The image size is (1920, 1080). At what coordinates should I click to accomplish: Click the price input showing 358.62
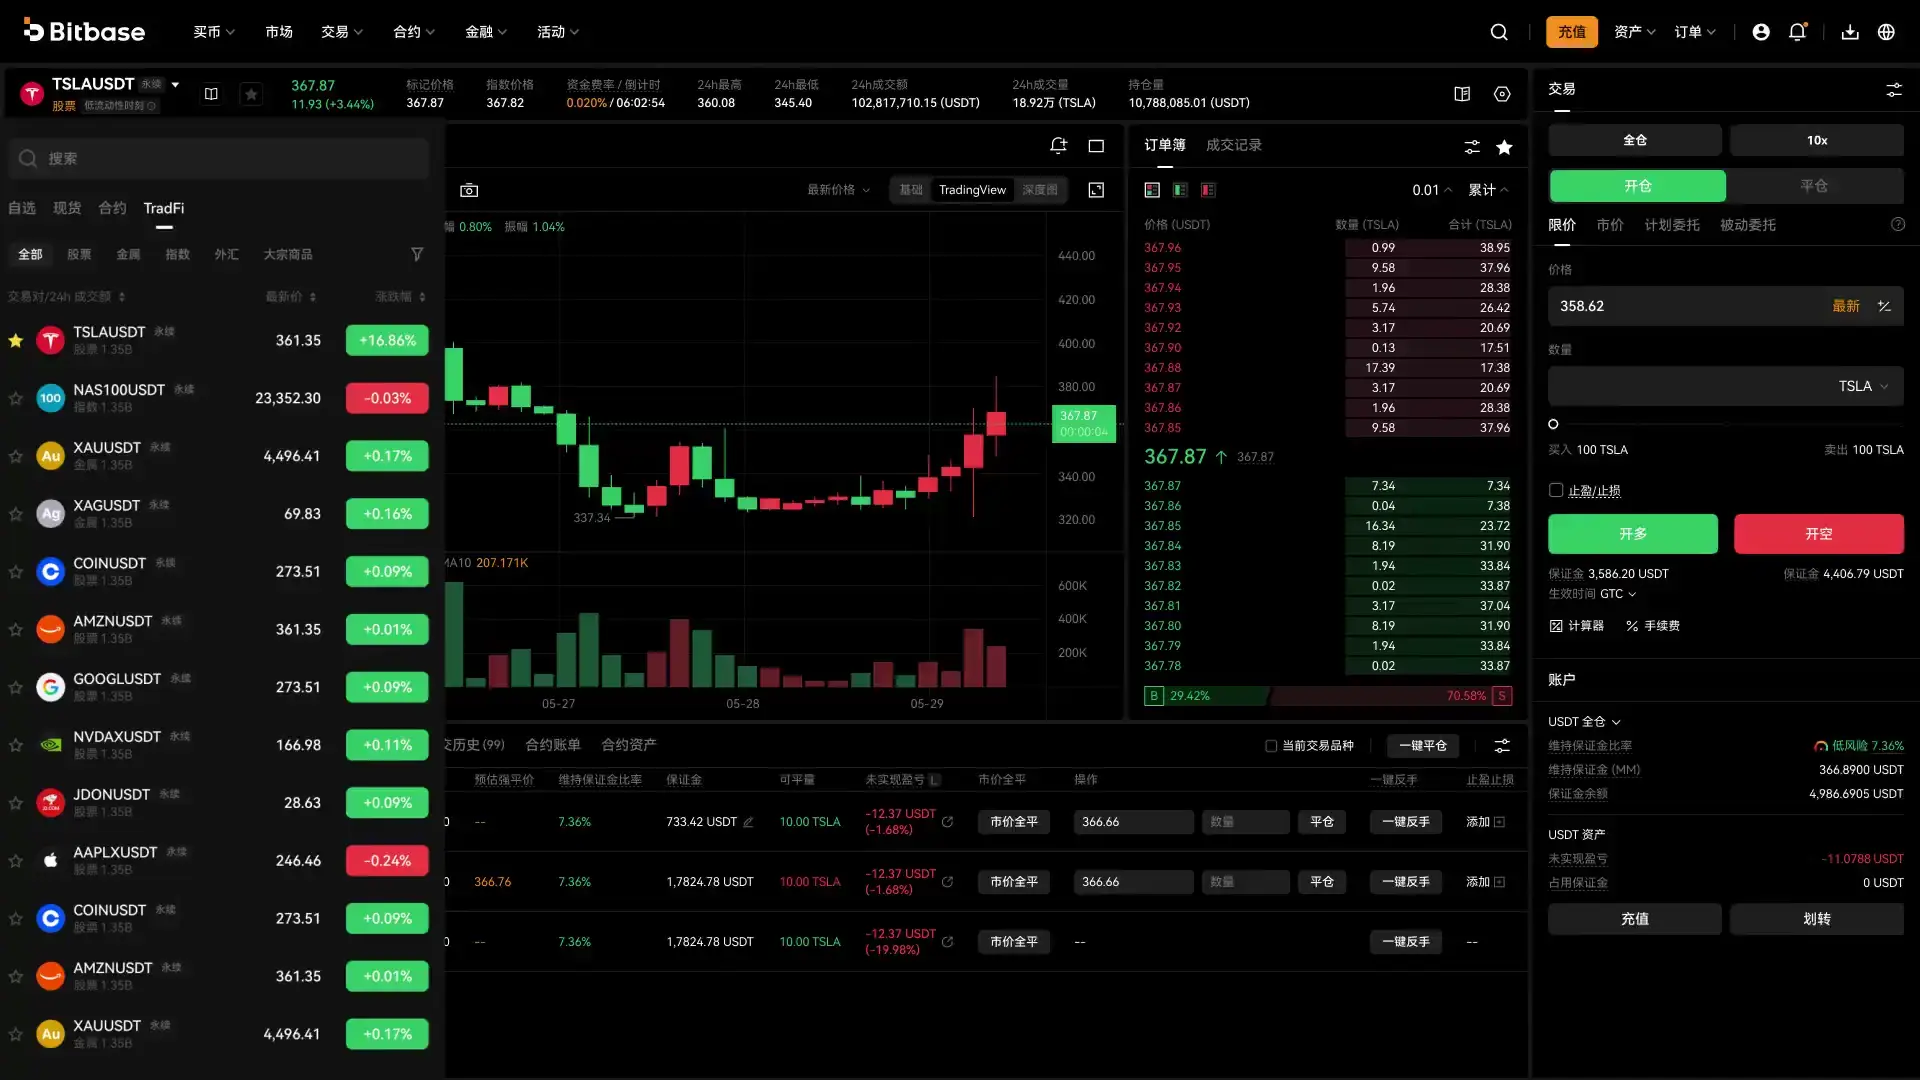(x=1726, y=306)
